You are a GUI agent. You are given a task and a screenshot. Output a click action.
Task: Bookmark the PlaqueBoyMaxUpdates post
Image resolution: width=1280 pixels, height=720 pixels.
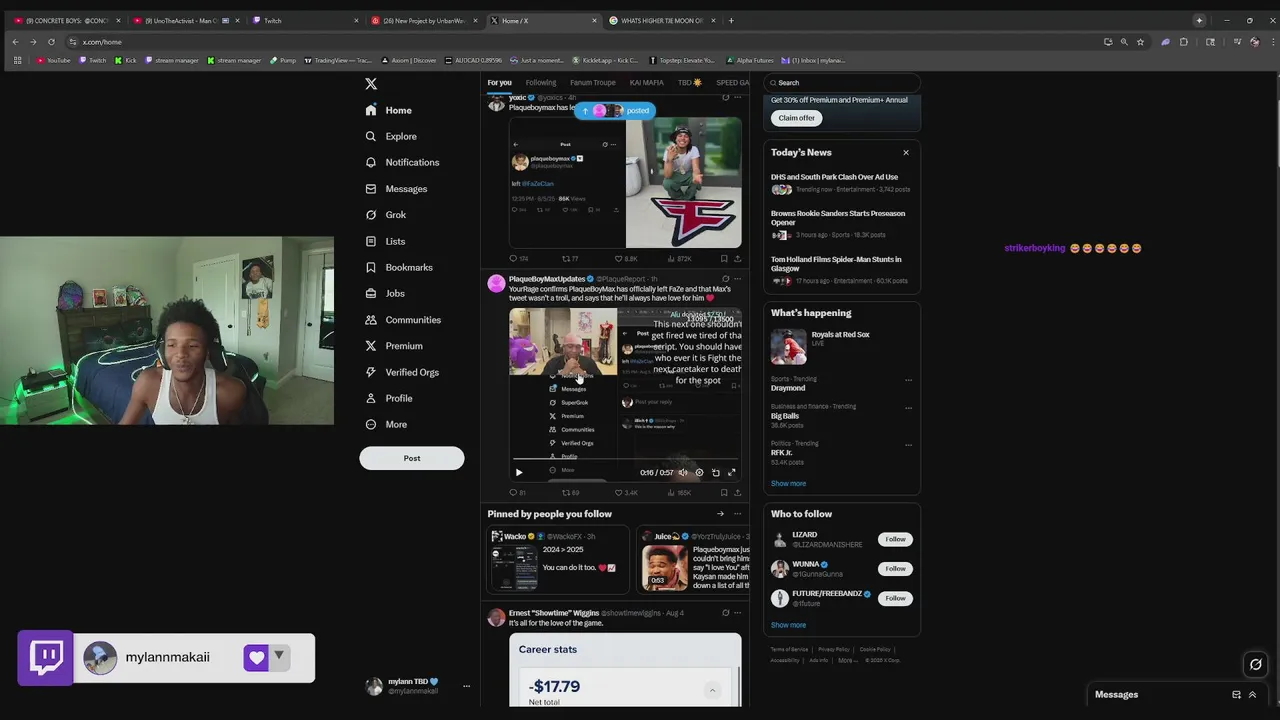tap(724, 492)
